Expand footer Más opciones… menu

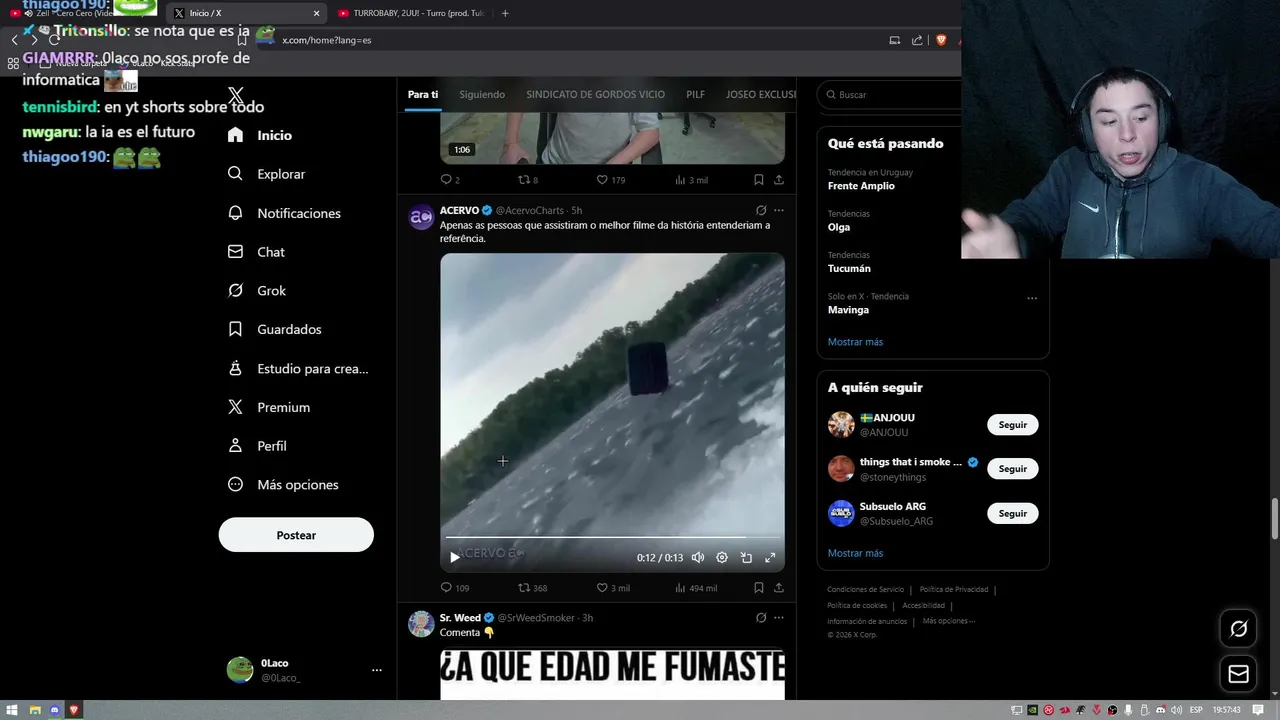(948, 621)
